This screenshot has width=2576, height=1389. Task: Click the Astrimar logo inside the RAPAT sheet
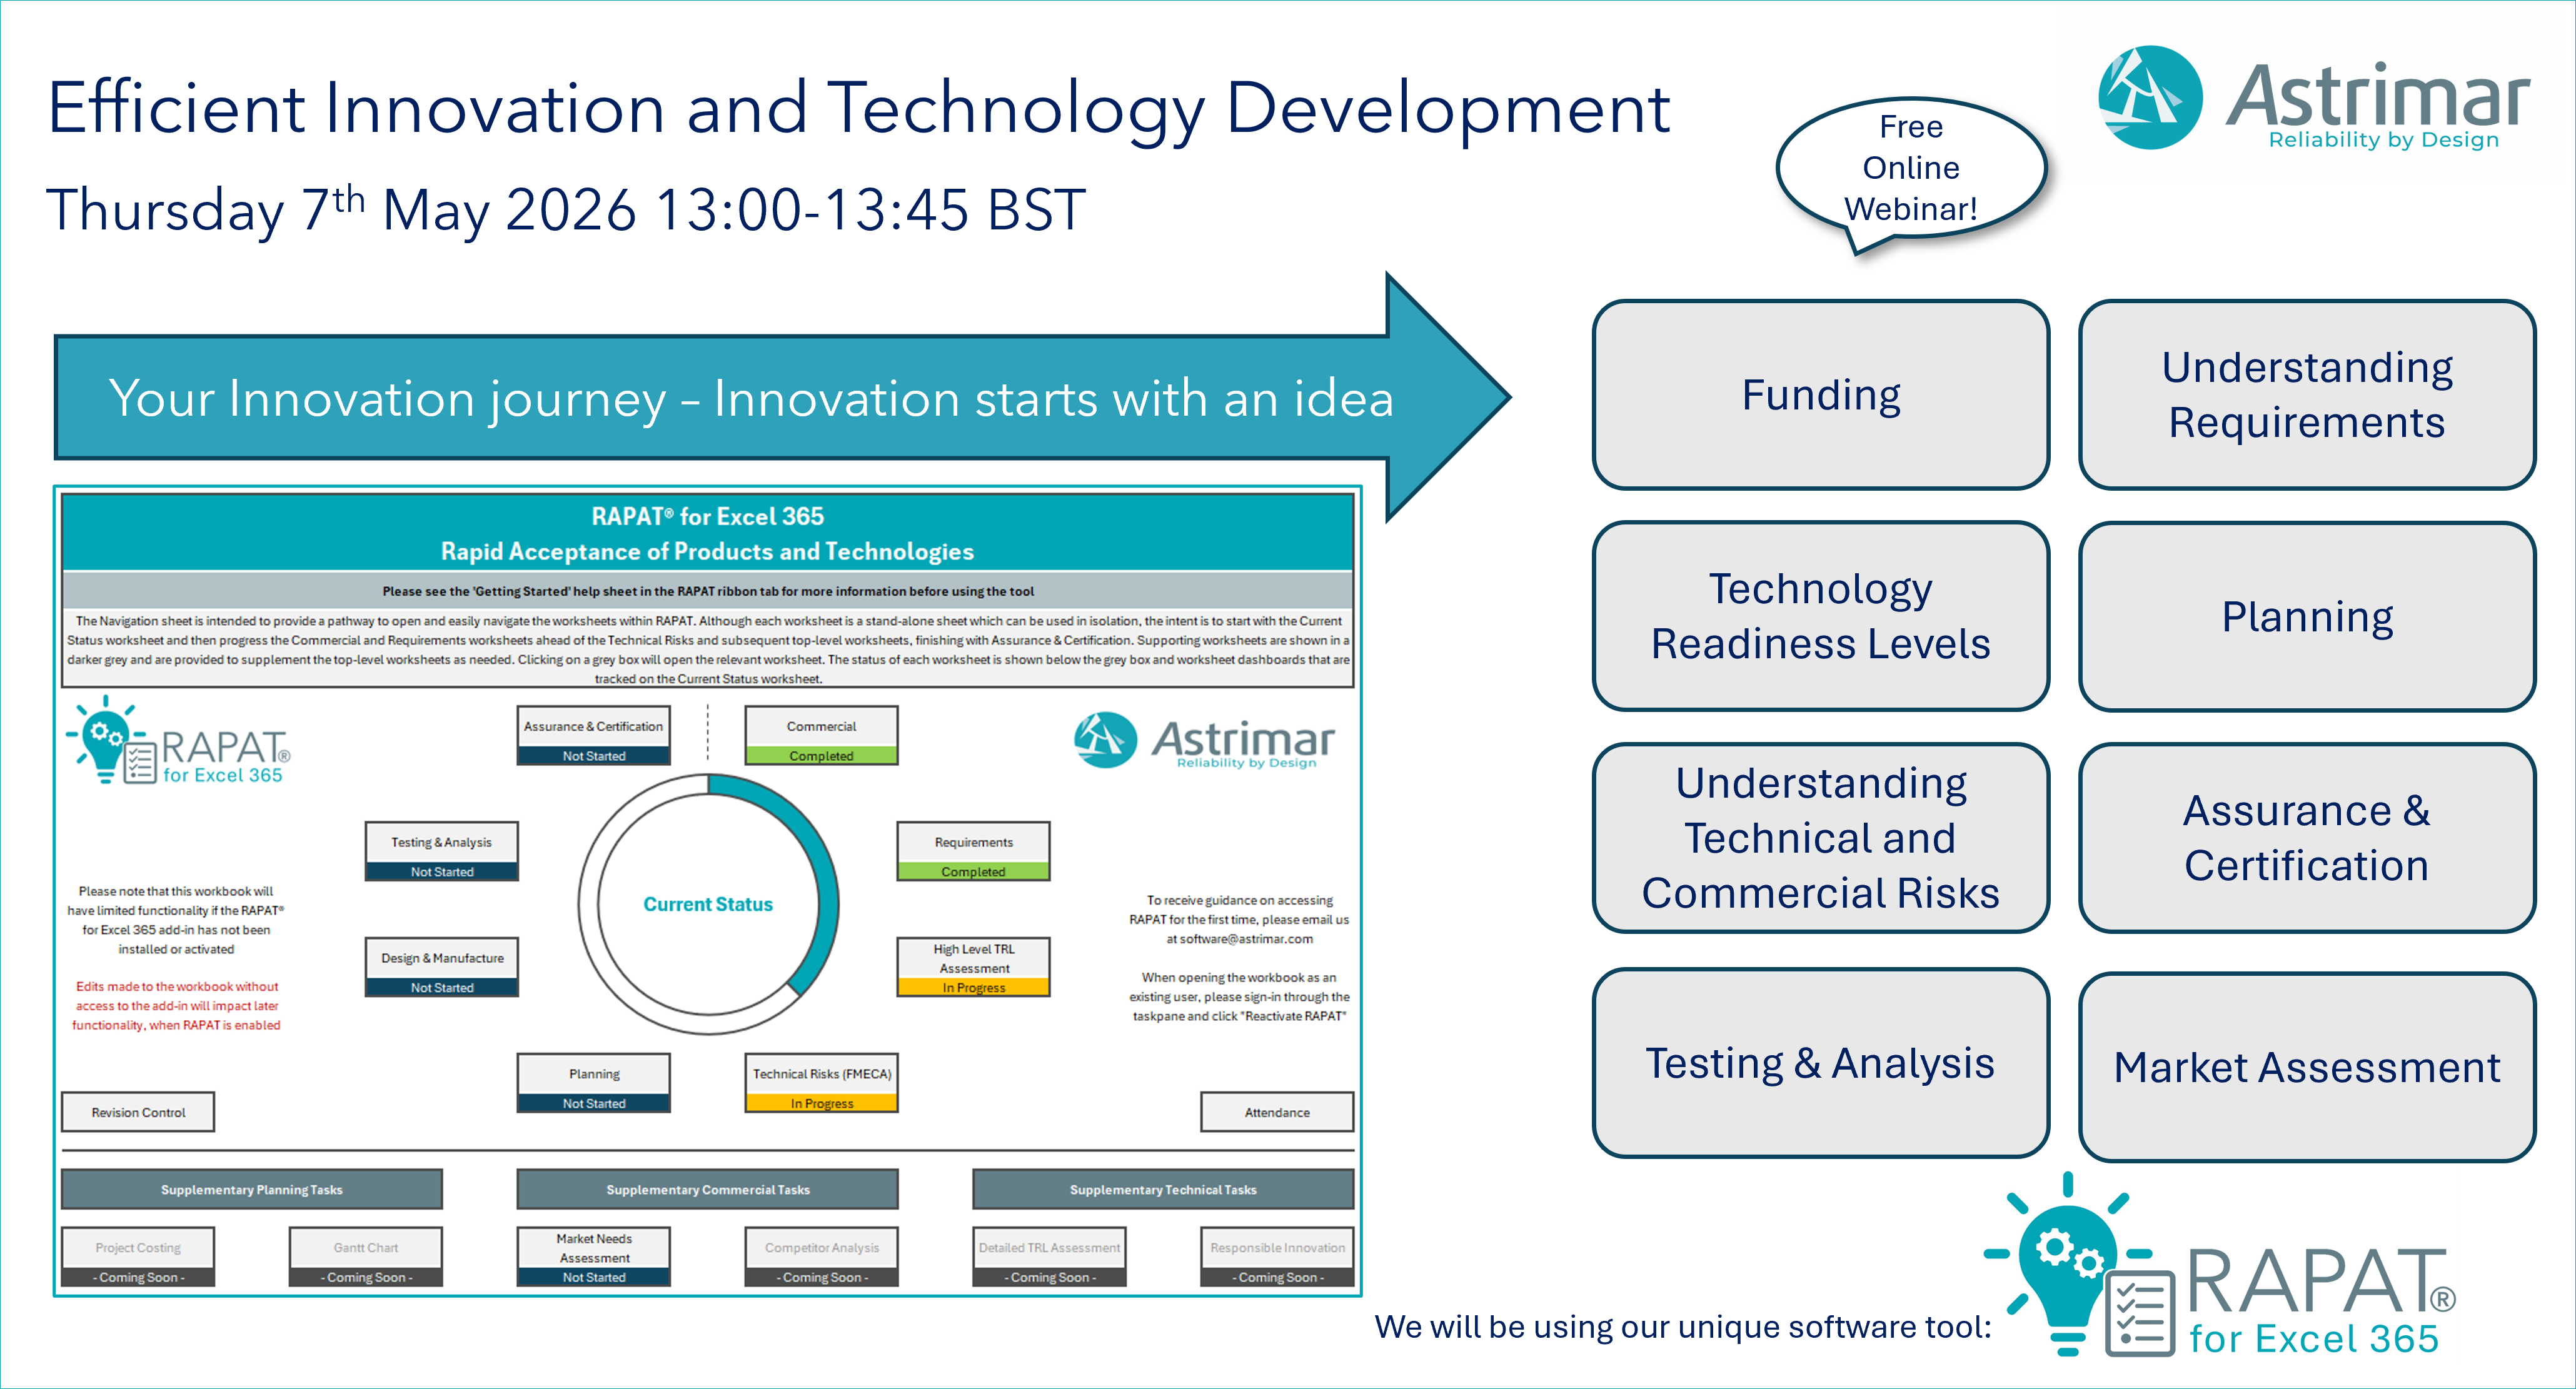[x=1204, y=741]
